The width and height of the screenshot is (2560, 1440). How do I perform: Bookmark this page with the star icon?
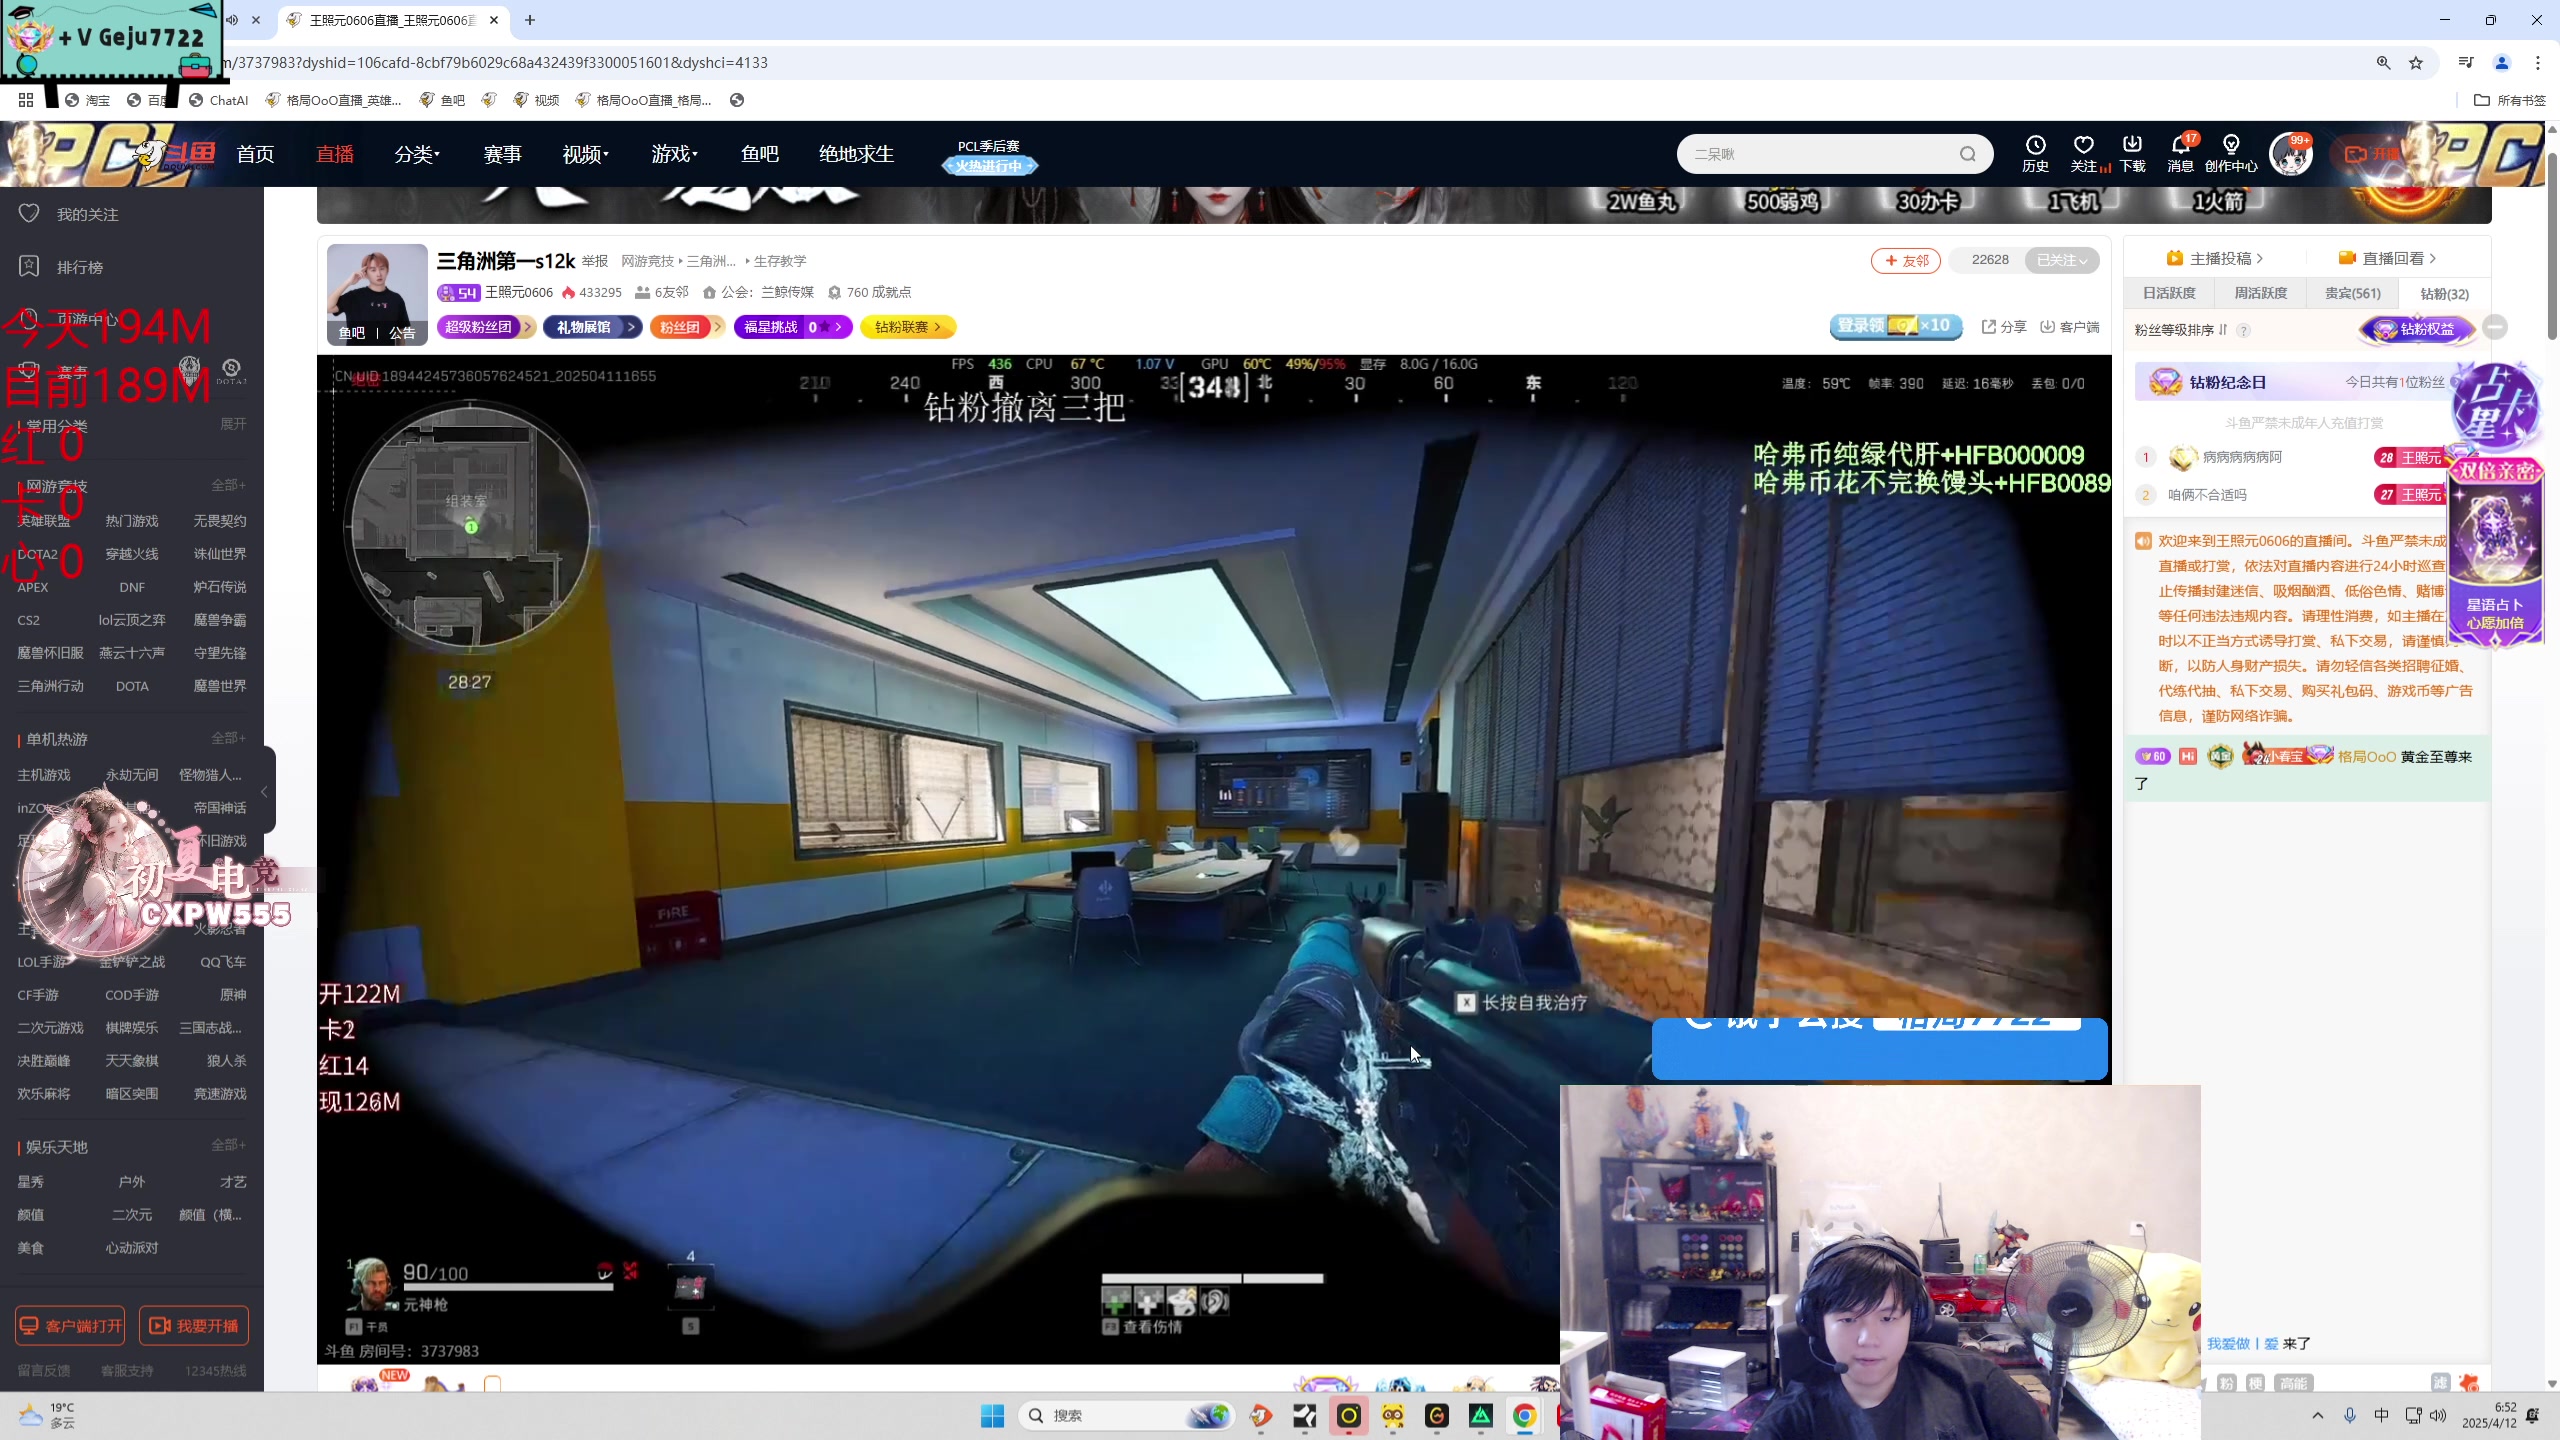(2416, 63)
